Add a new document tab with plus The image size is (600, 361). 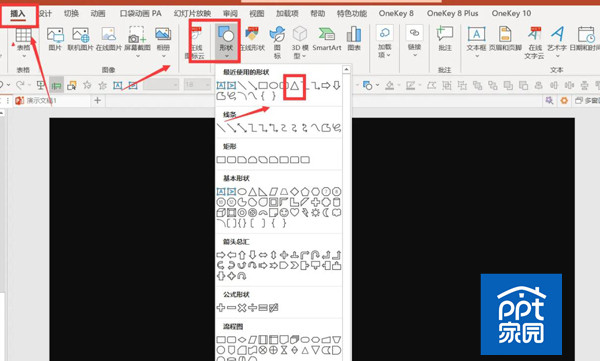point(98,100)
